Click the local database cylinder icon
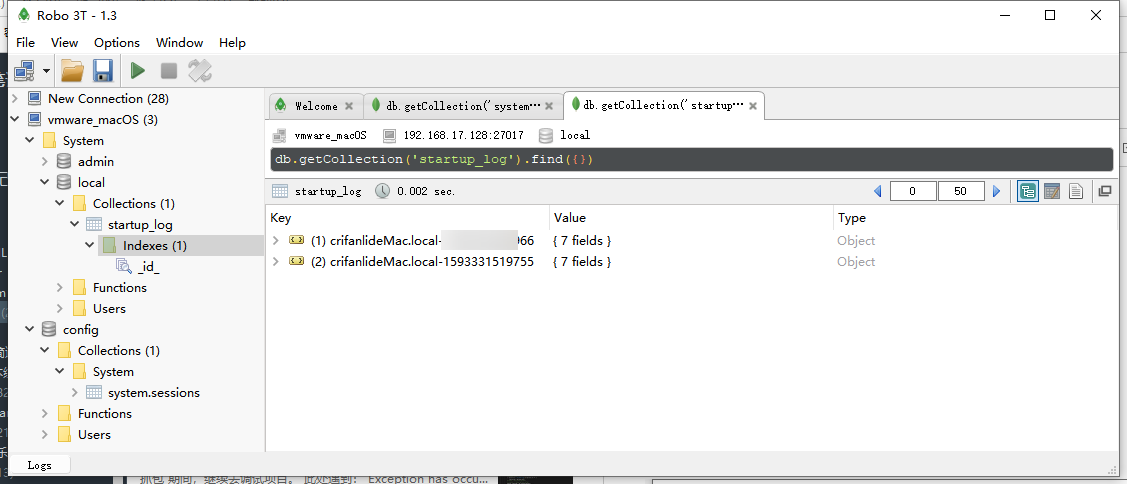Viewport: 1127px width, 484px height. coord(64,182)
